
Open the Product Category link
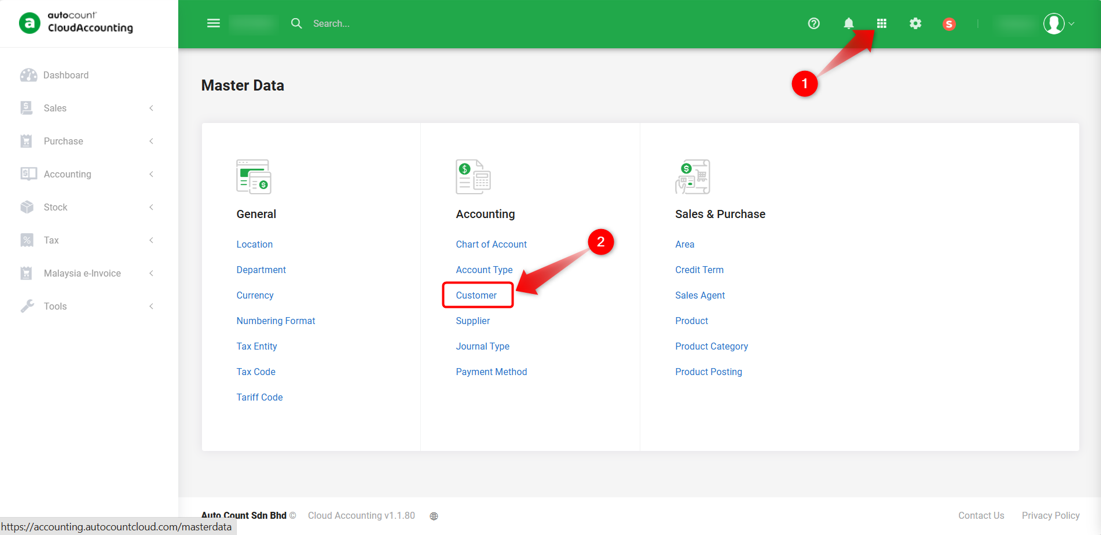[711, 346]
